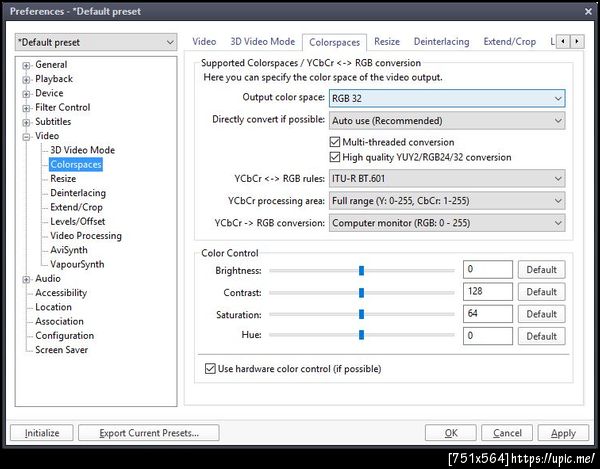Image resolution: width=600 pixels, height=469 pixels.
Task: Select Accessibility in the tree
Action: [61, 293]
